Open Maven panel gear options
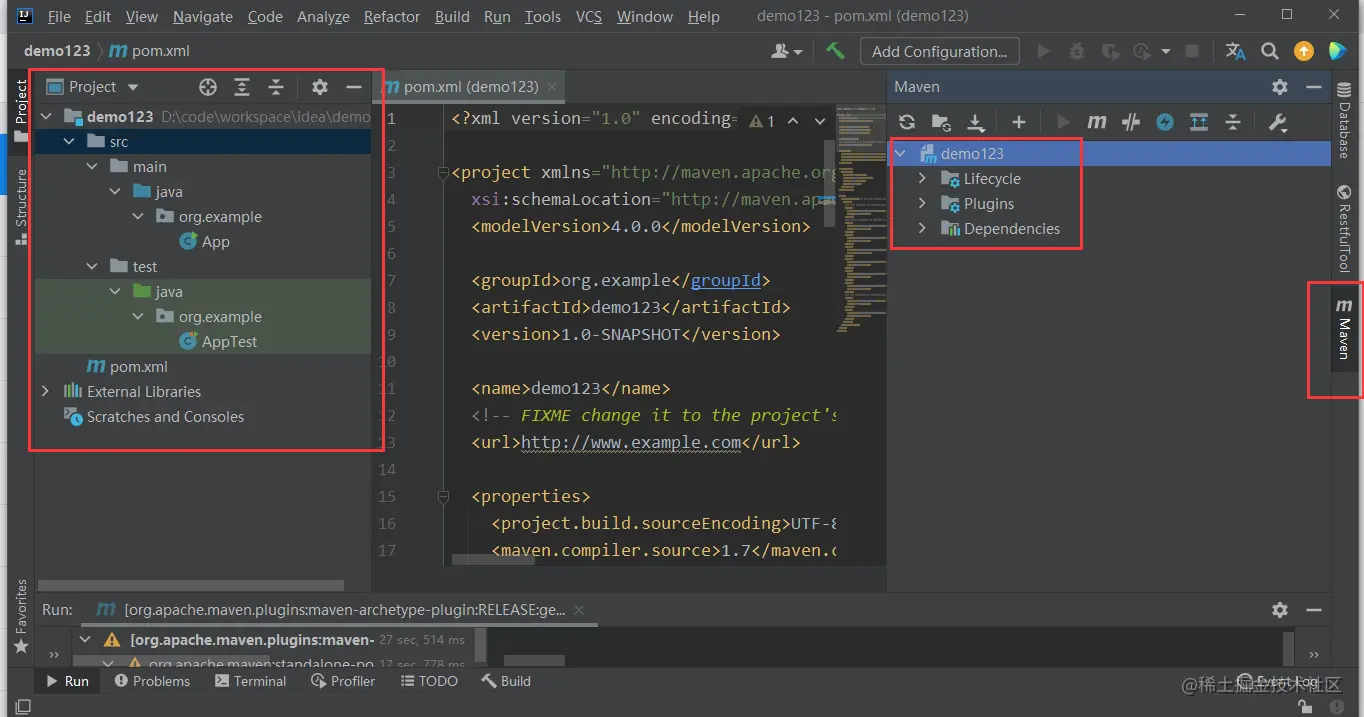The image size is (1364, 717). click(x=1280, y=87)
